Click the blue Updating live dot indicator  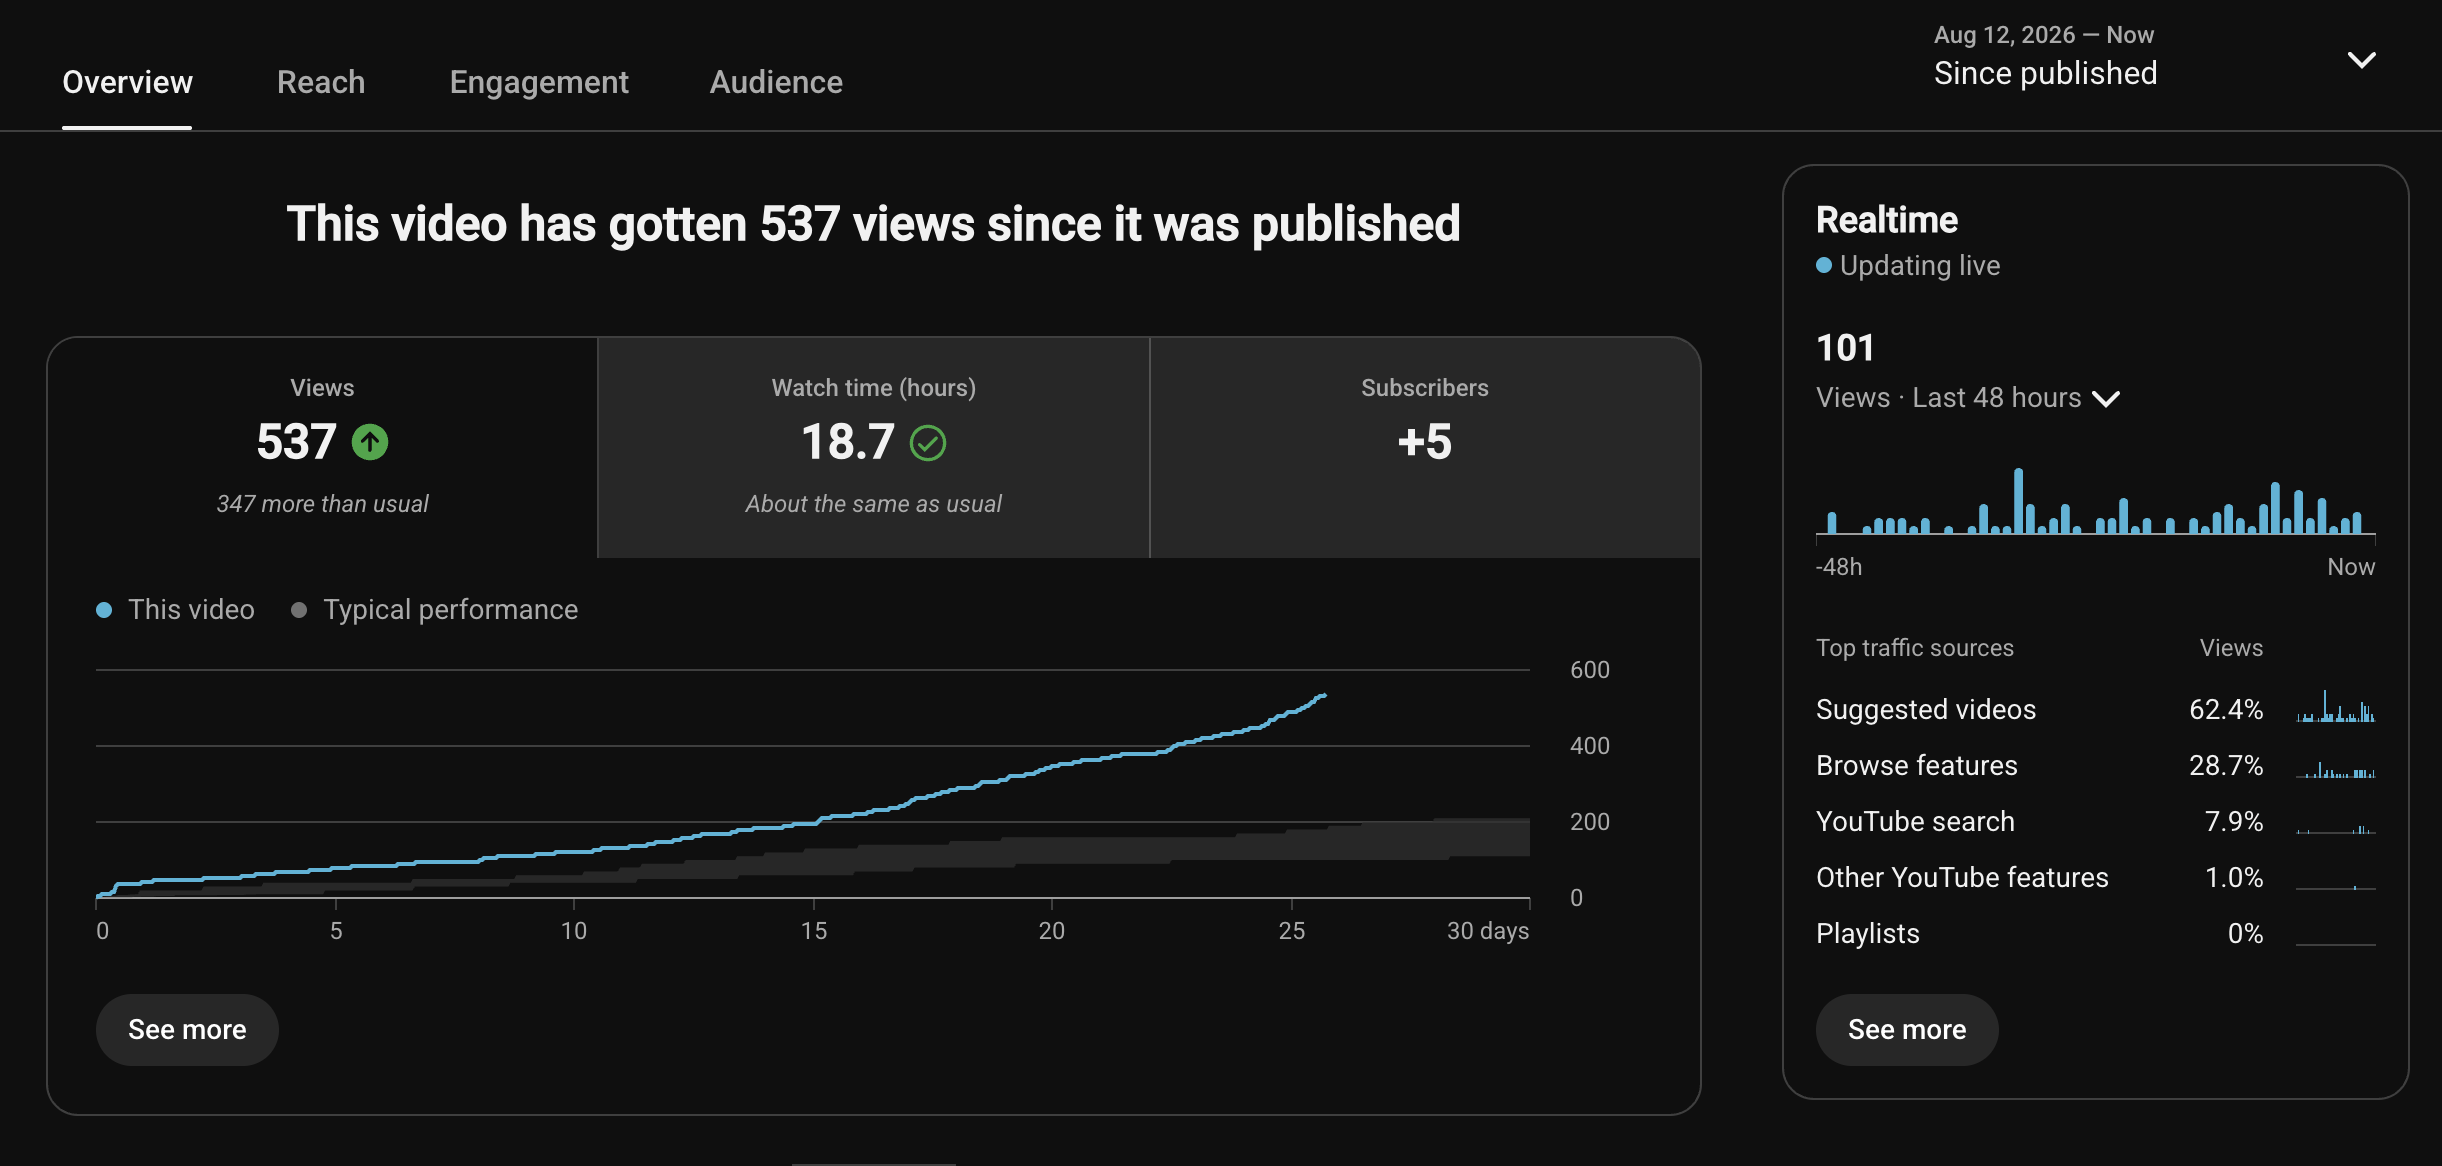click(1824, 265)
